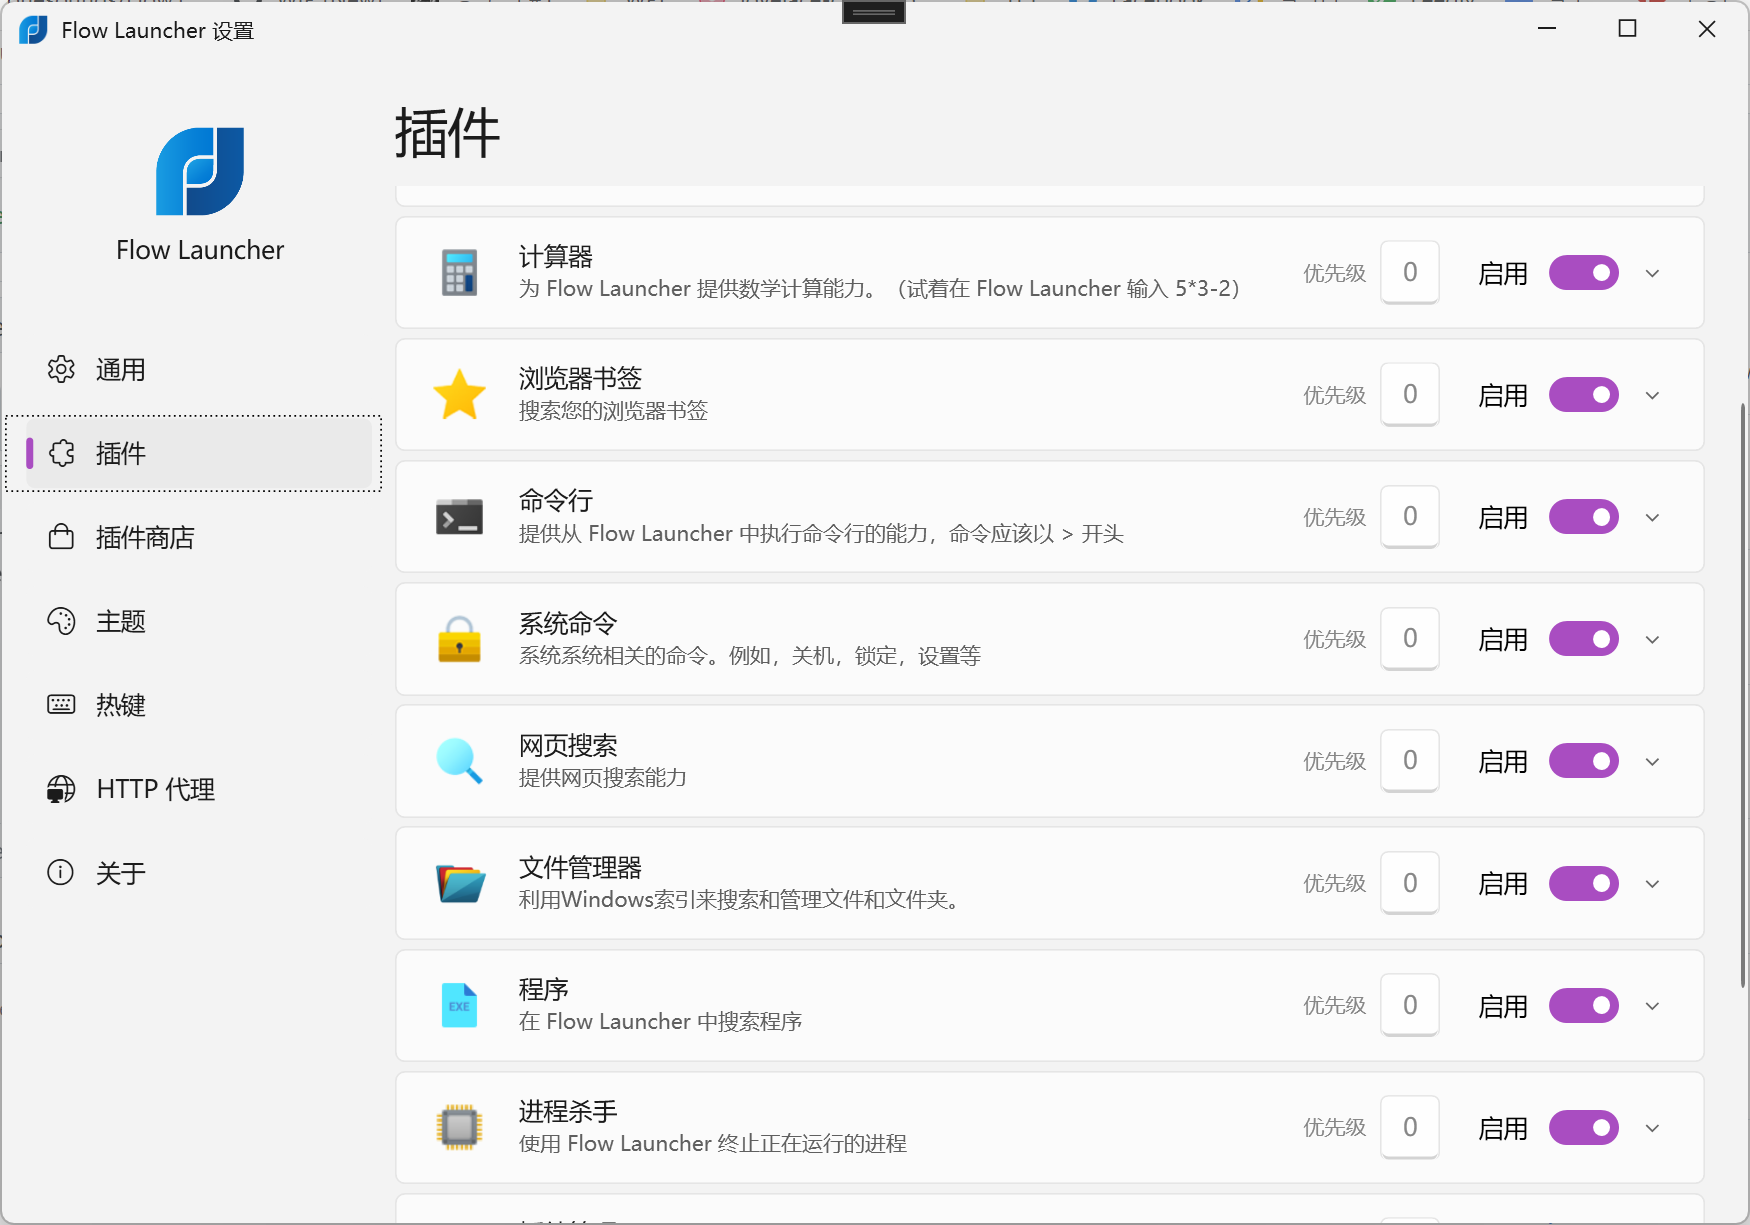
Task: Edit the 浏览器书签 priority value
Action: pos(1410,394)
